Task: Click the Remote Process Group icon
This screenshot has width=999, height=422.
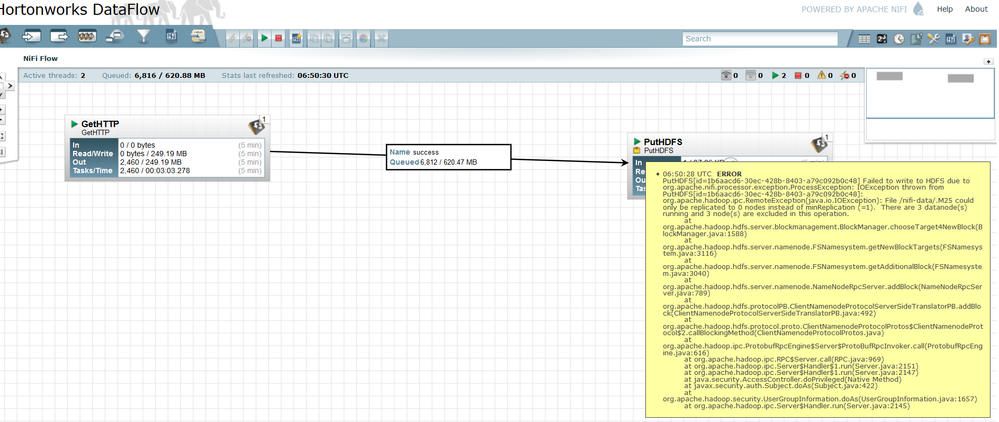Action: (x=115, y=37)
